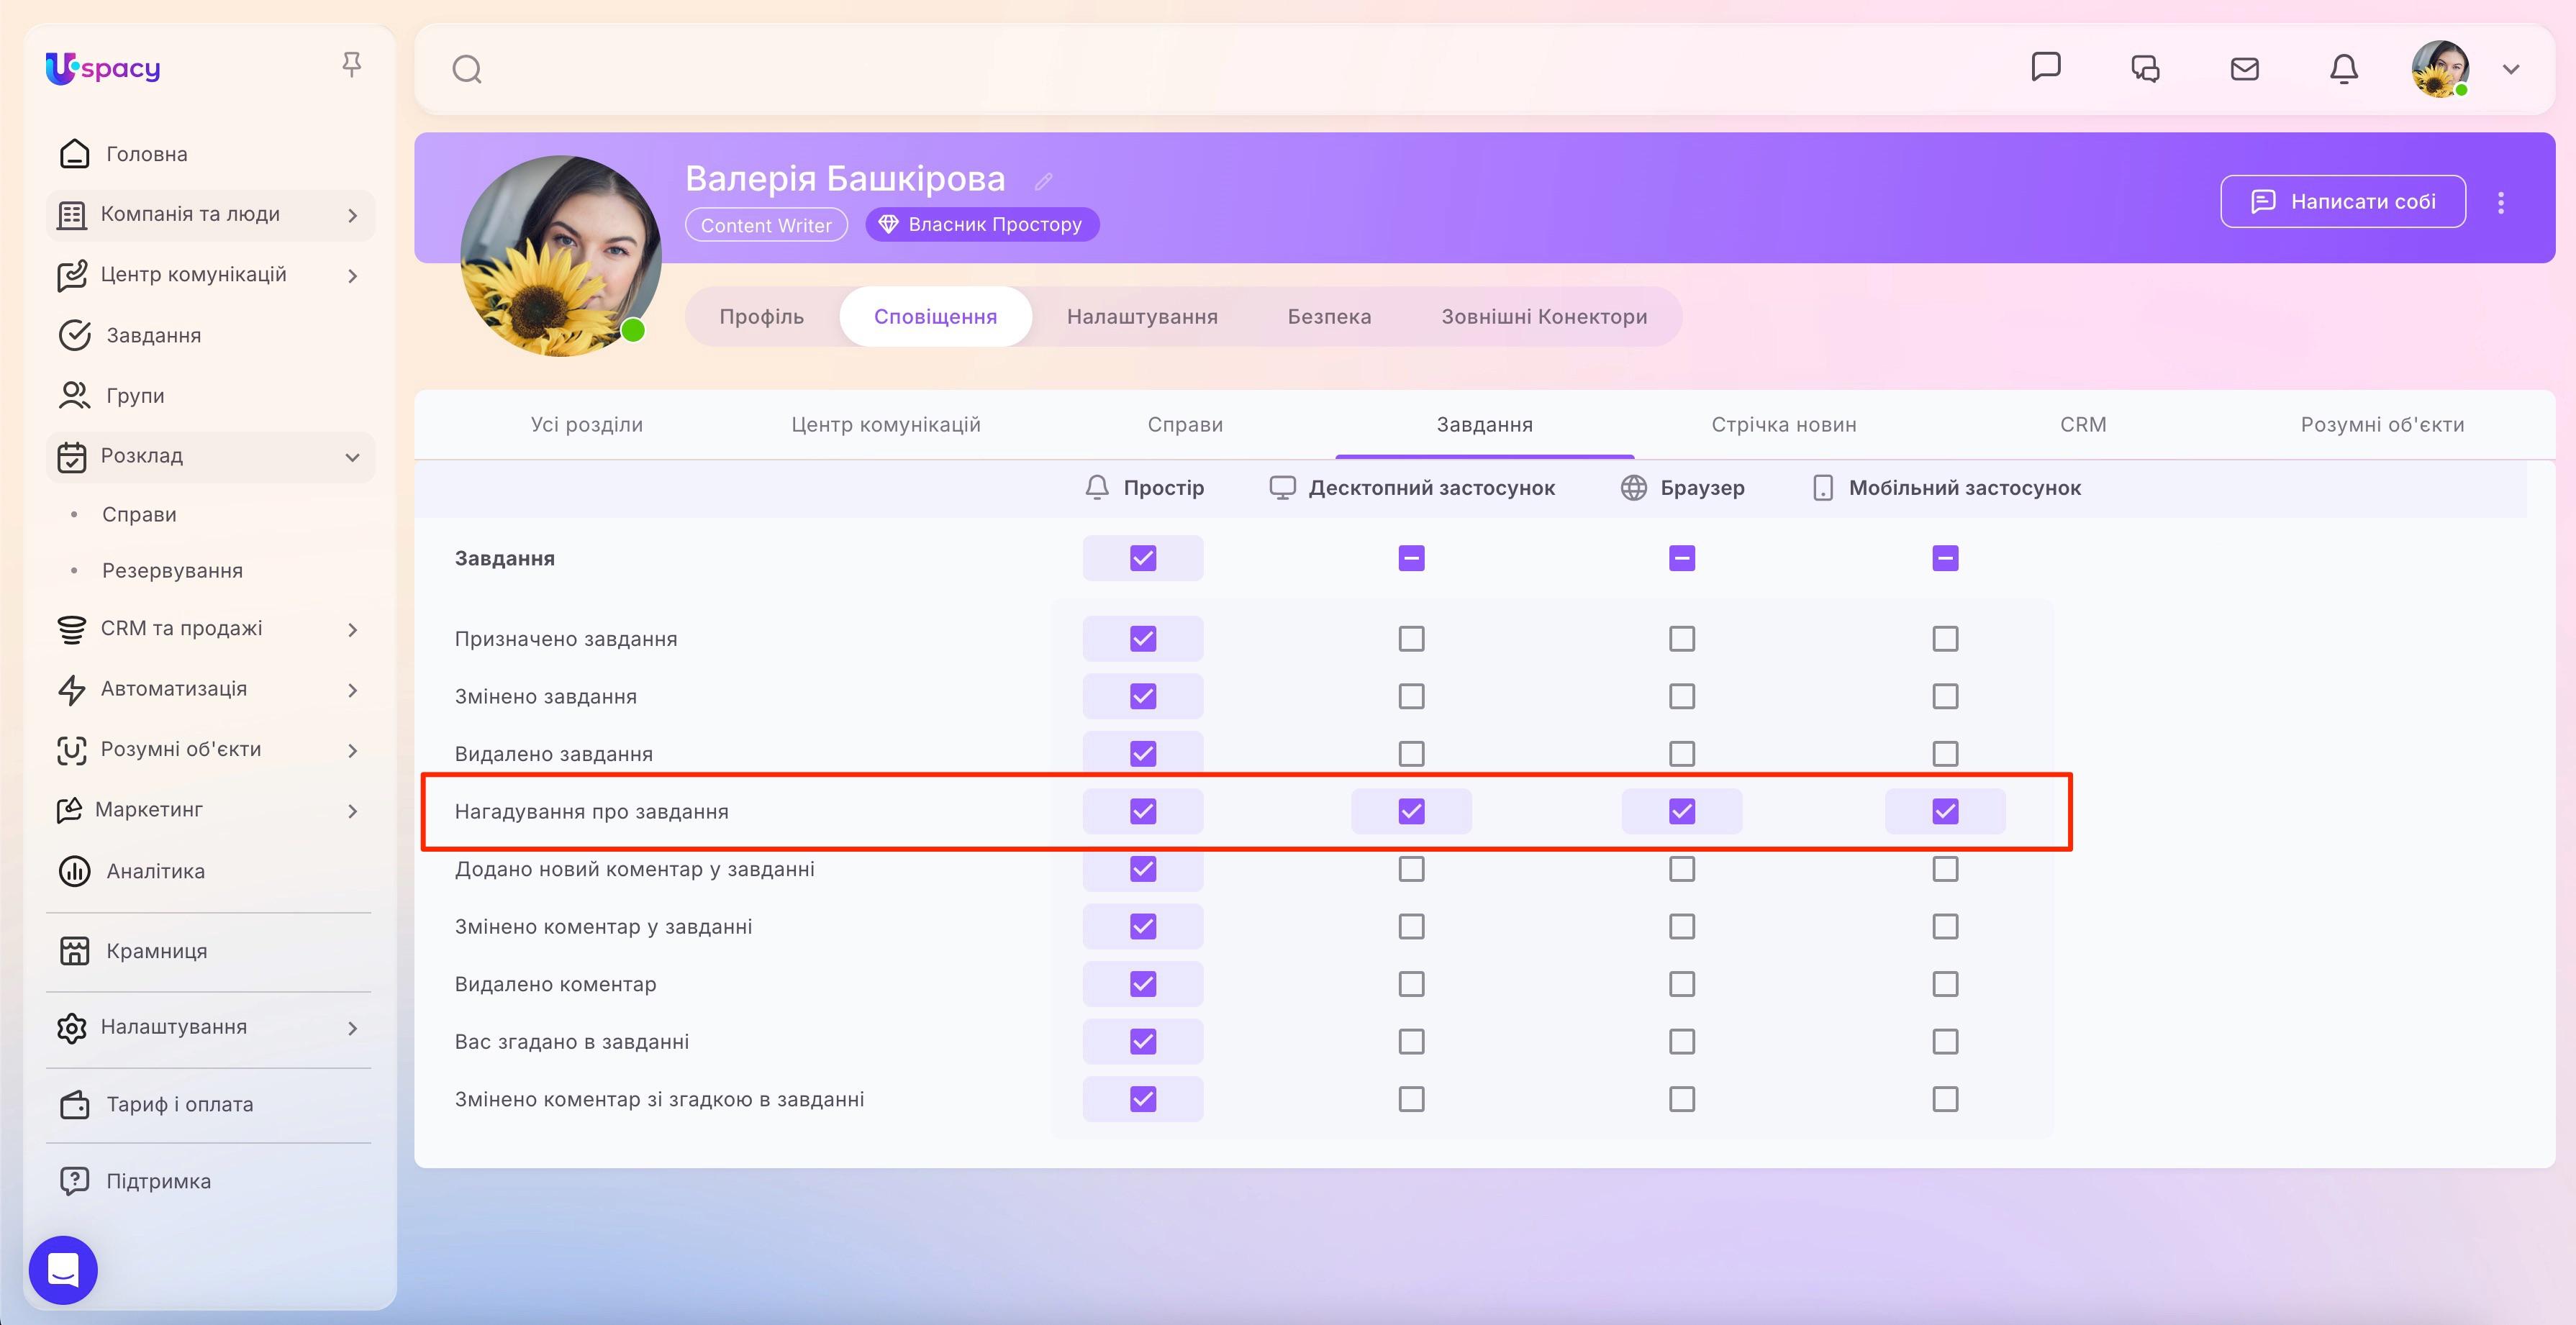
Task: Toggle Мобільний застосунок checkbox for Змінено завдання
Action: [x=1945, y=696]
